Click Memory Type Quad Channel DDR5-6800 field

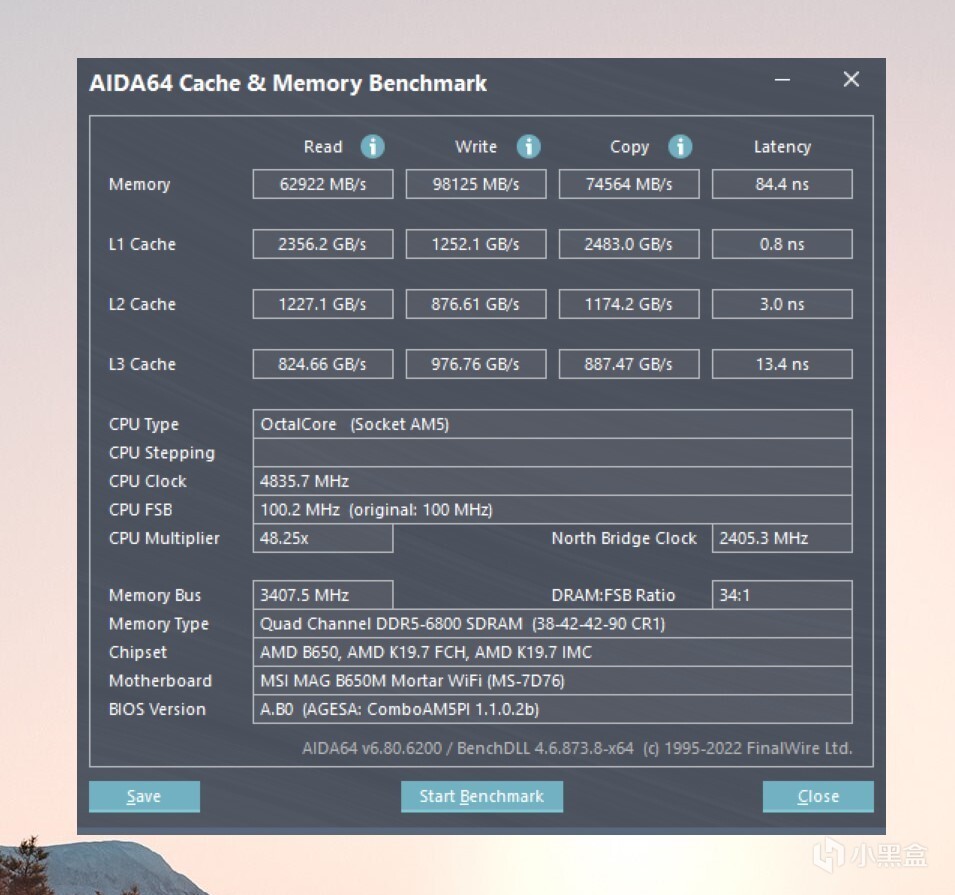(x=552, y=624)
